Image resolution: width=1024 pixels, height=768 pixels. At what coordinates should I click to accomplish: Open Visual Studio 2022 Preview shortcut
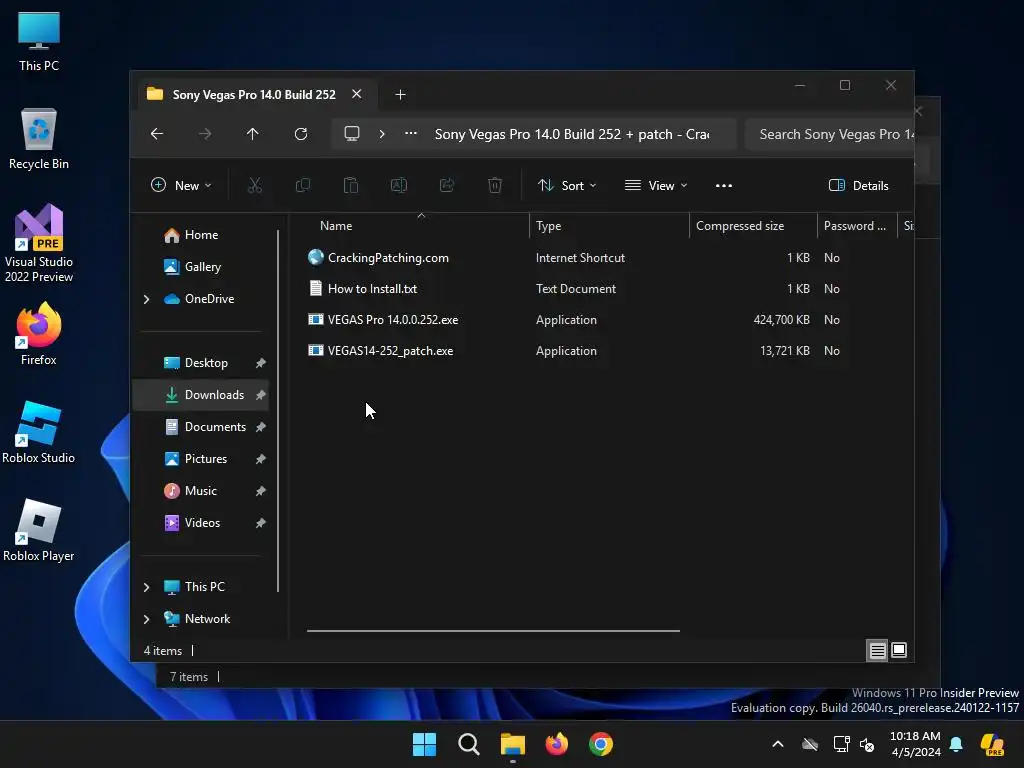[39, 243]
